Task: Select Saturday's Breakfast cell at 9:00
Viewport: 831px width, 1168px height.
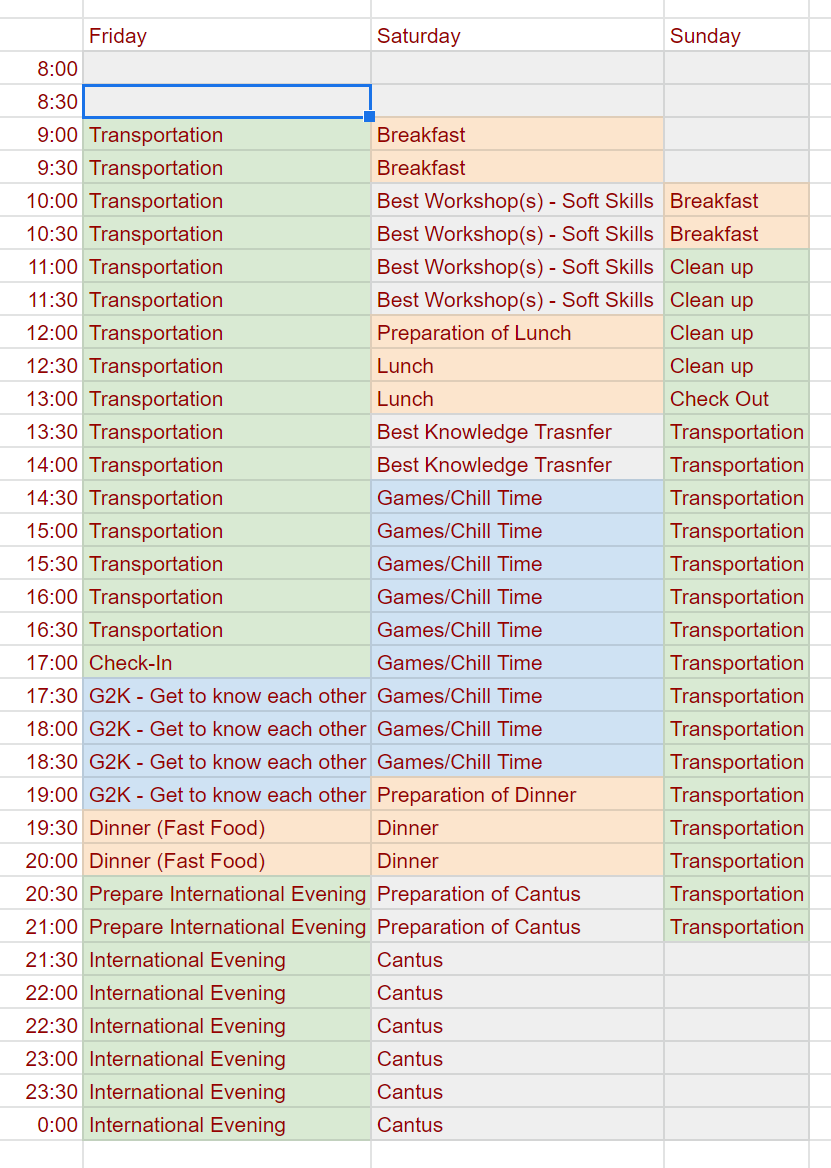Action: tap(517, 135)
